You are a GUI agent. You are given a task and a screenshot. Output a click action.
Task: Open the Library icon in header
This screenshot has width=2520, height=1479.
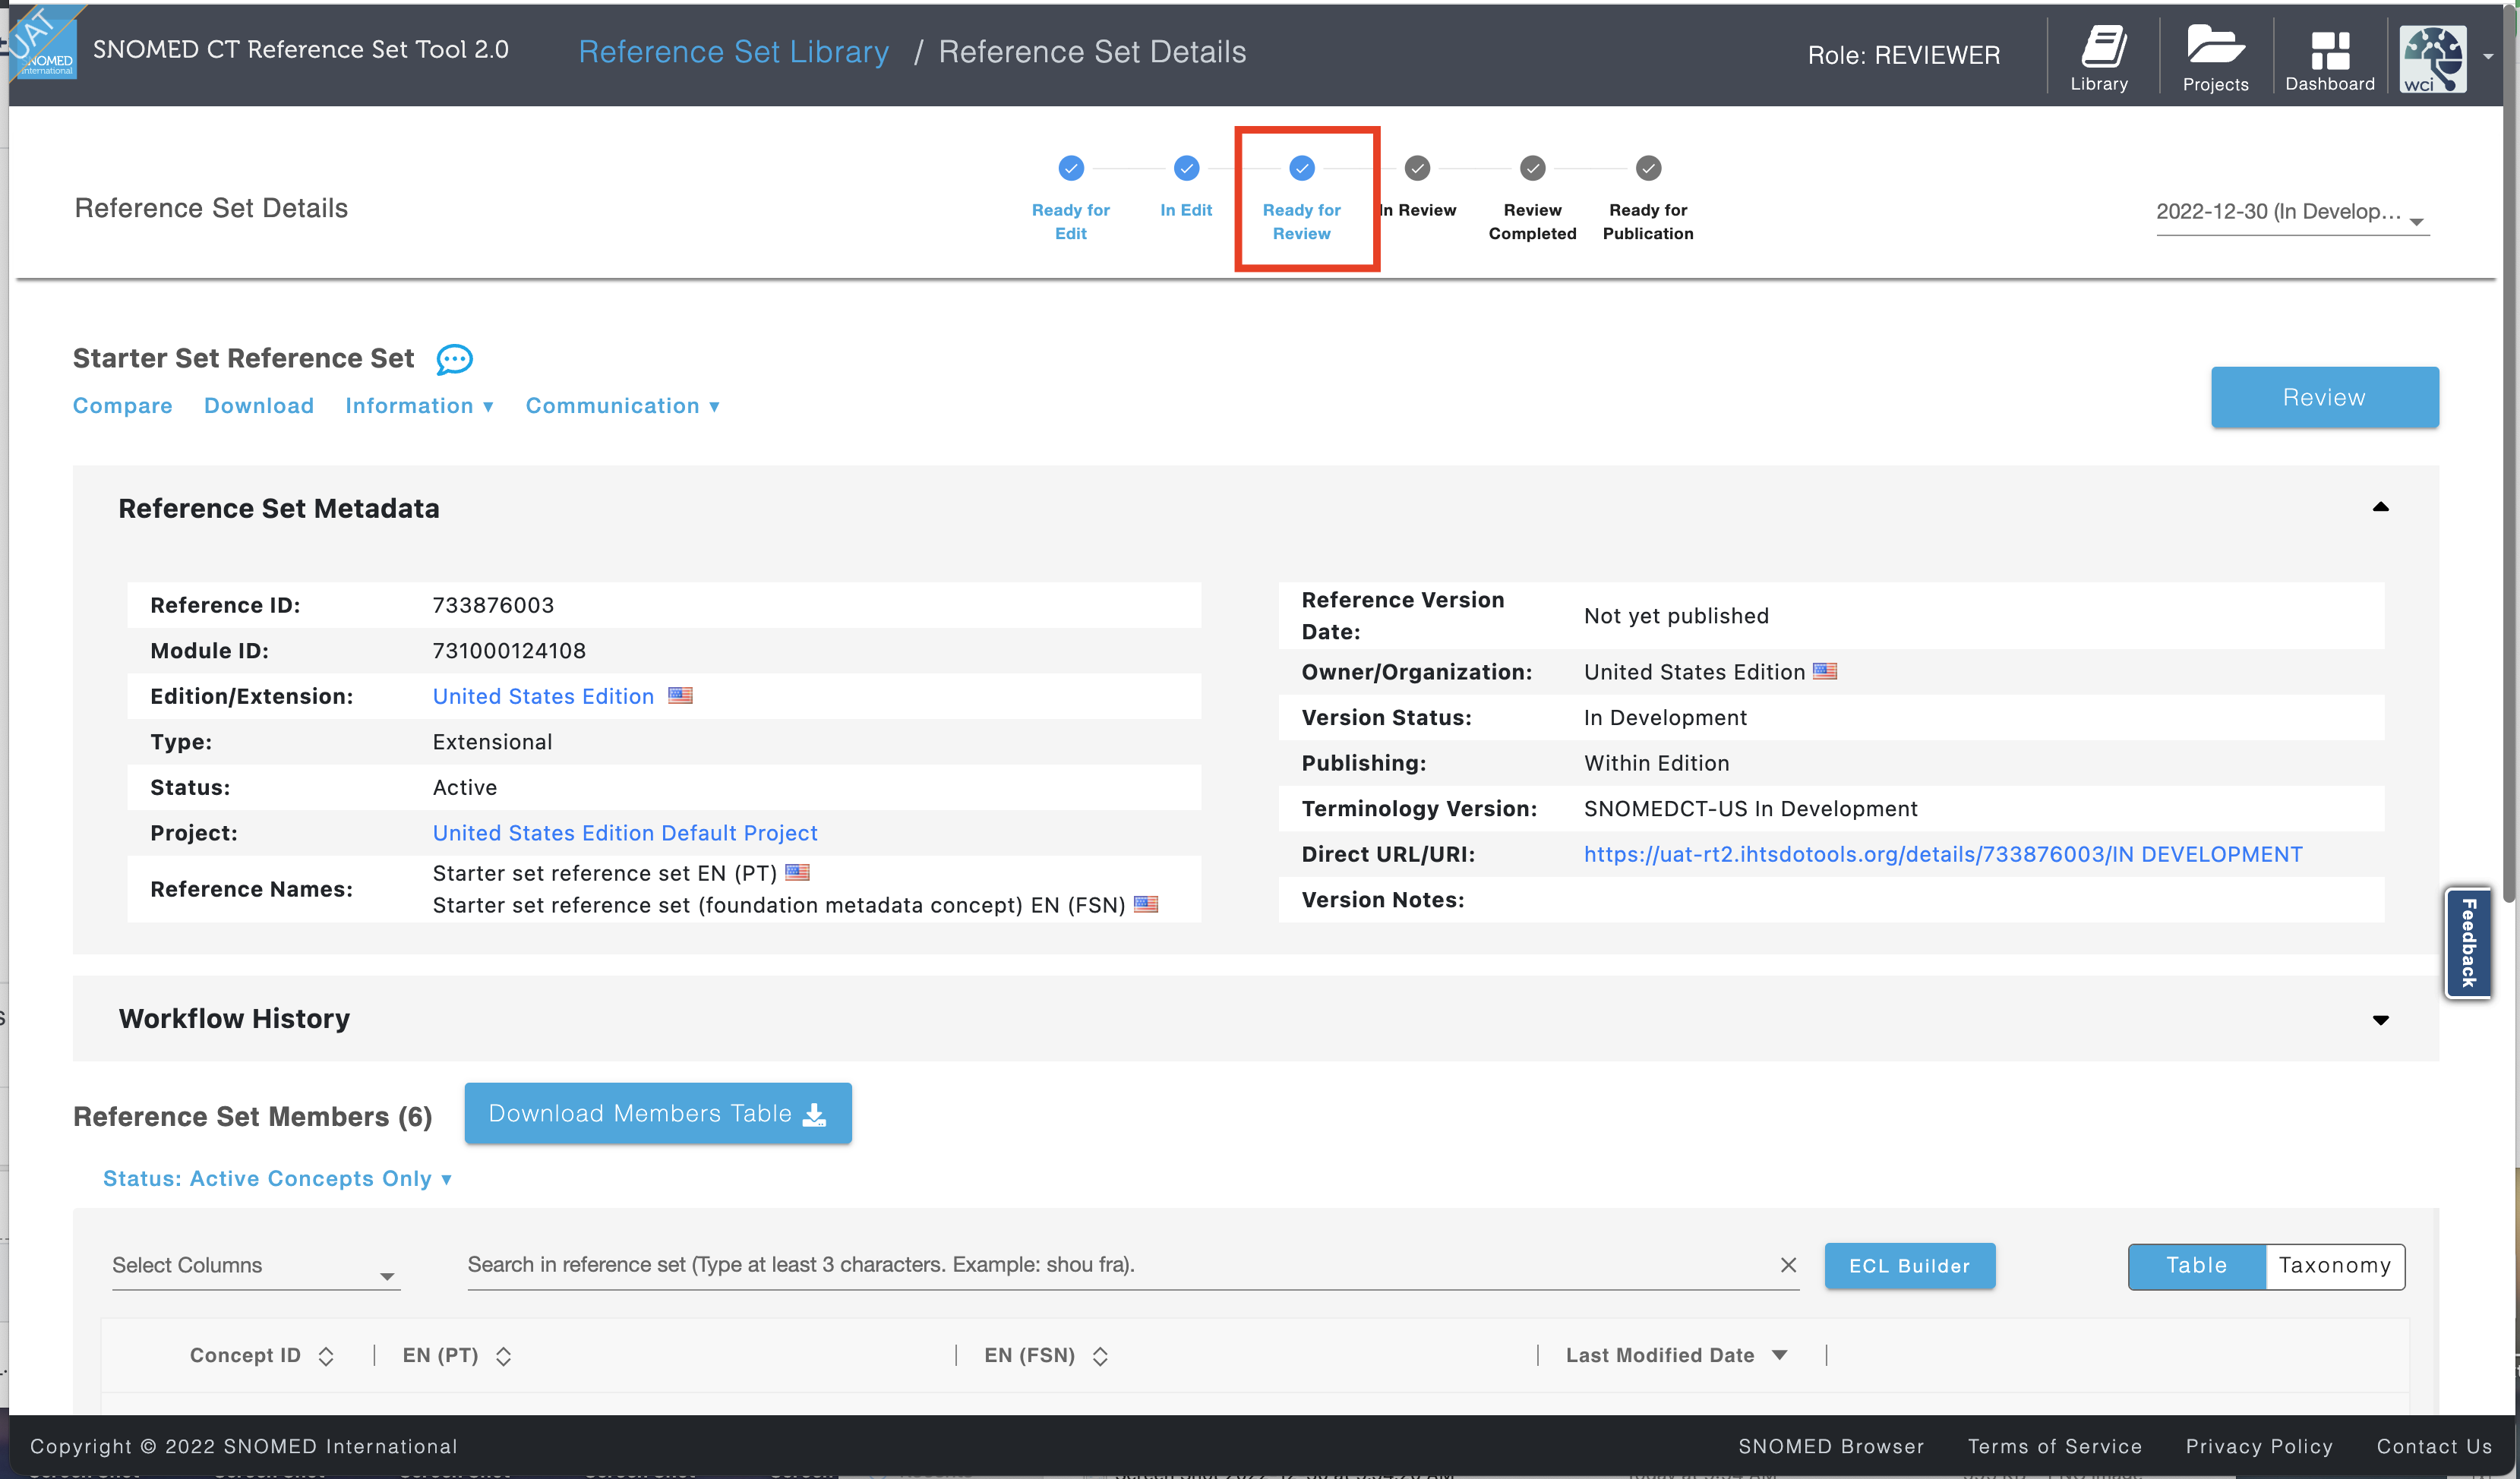coord(2099,58)
